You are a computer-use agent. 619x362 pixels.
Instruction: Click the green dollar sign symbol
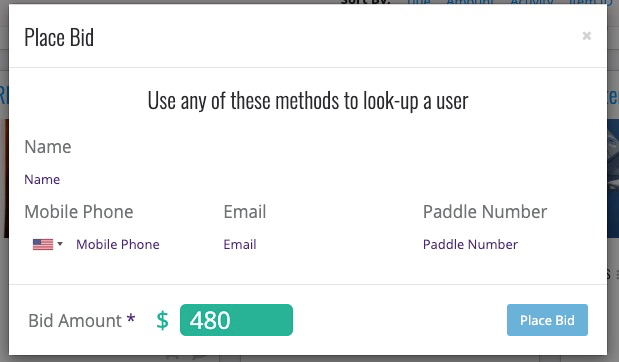[162, 320]
